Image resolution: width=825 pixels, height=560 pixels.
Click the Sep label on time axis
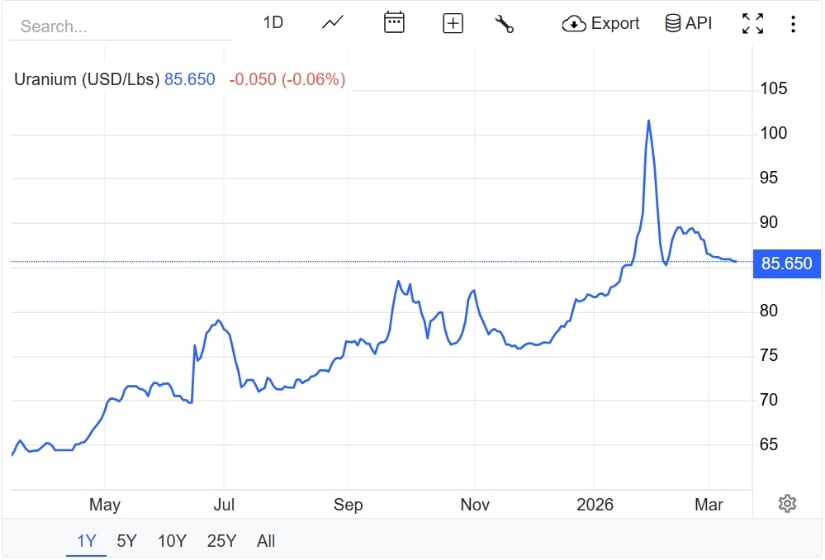pos(348,505)
